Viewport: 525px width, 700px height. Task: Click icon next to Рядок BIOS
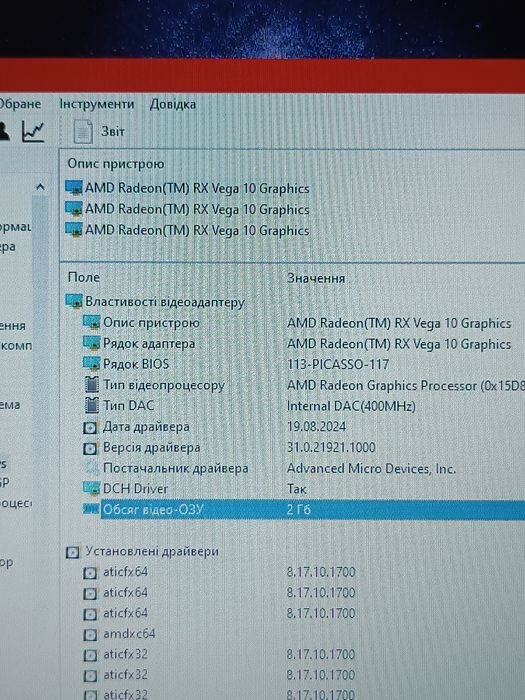coord(92,363)
